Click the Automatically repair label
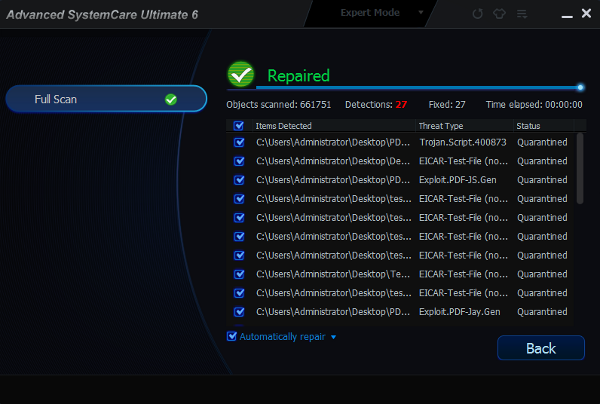Screen dimensions: 600x404 282,337
